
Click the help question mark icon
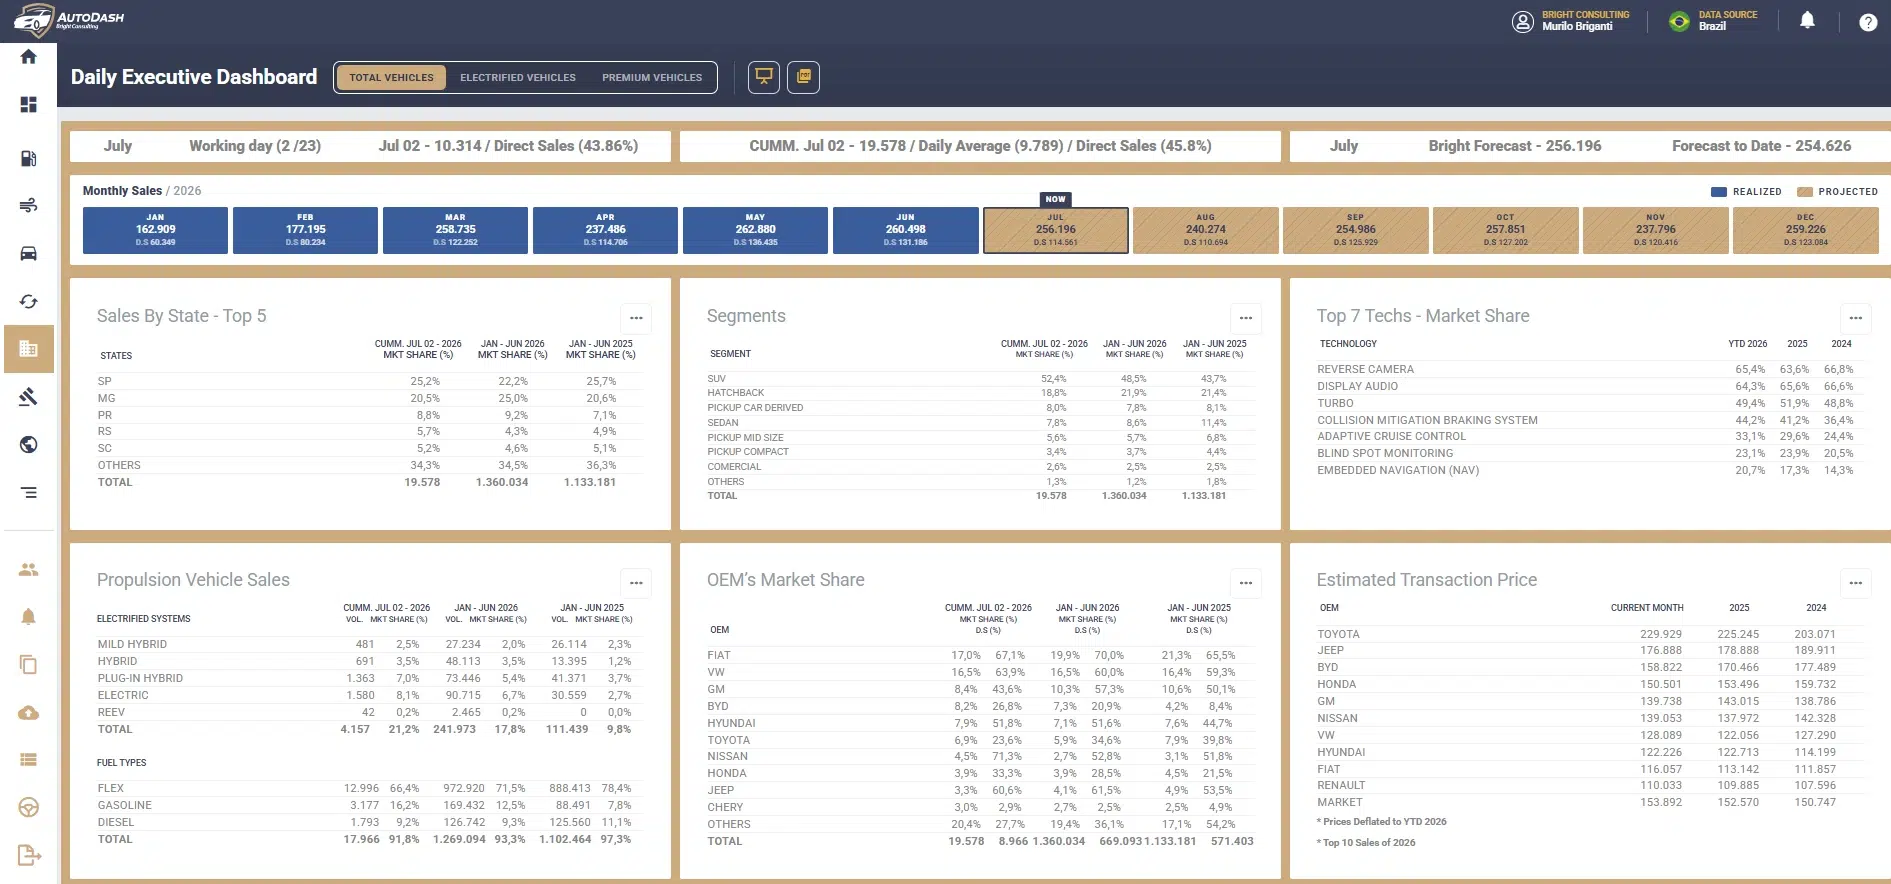pos(1868,22)
